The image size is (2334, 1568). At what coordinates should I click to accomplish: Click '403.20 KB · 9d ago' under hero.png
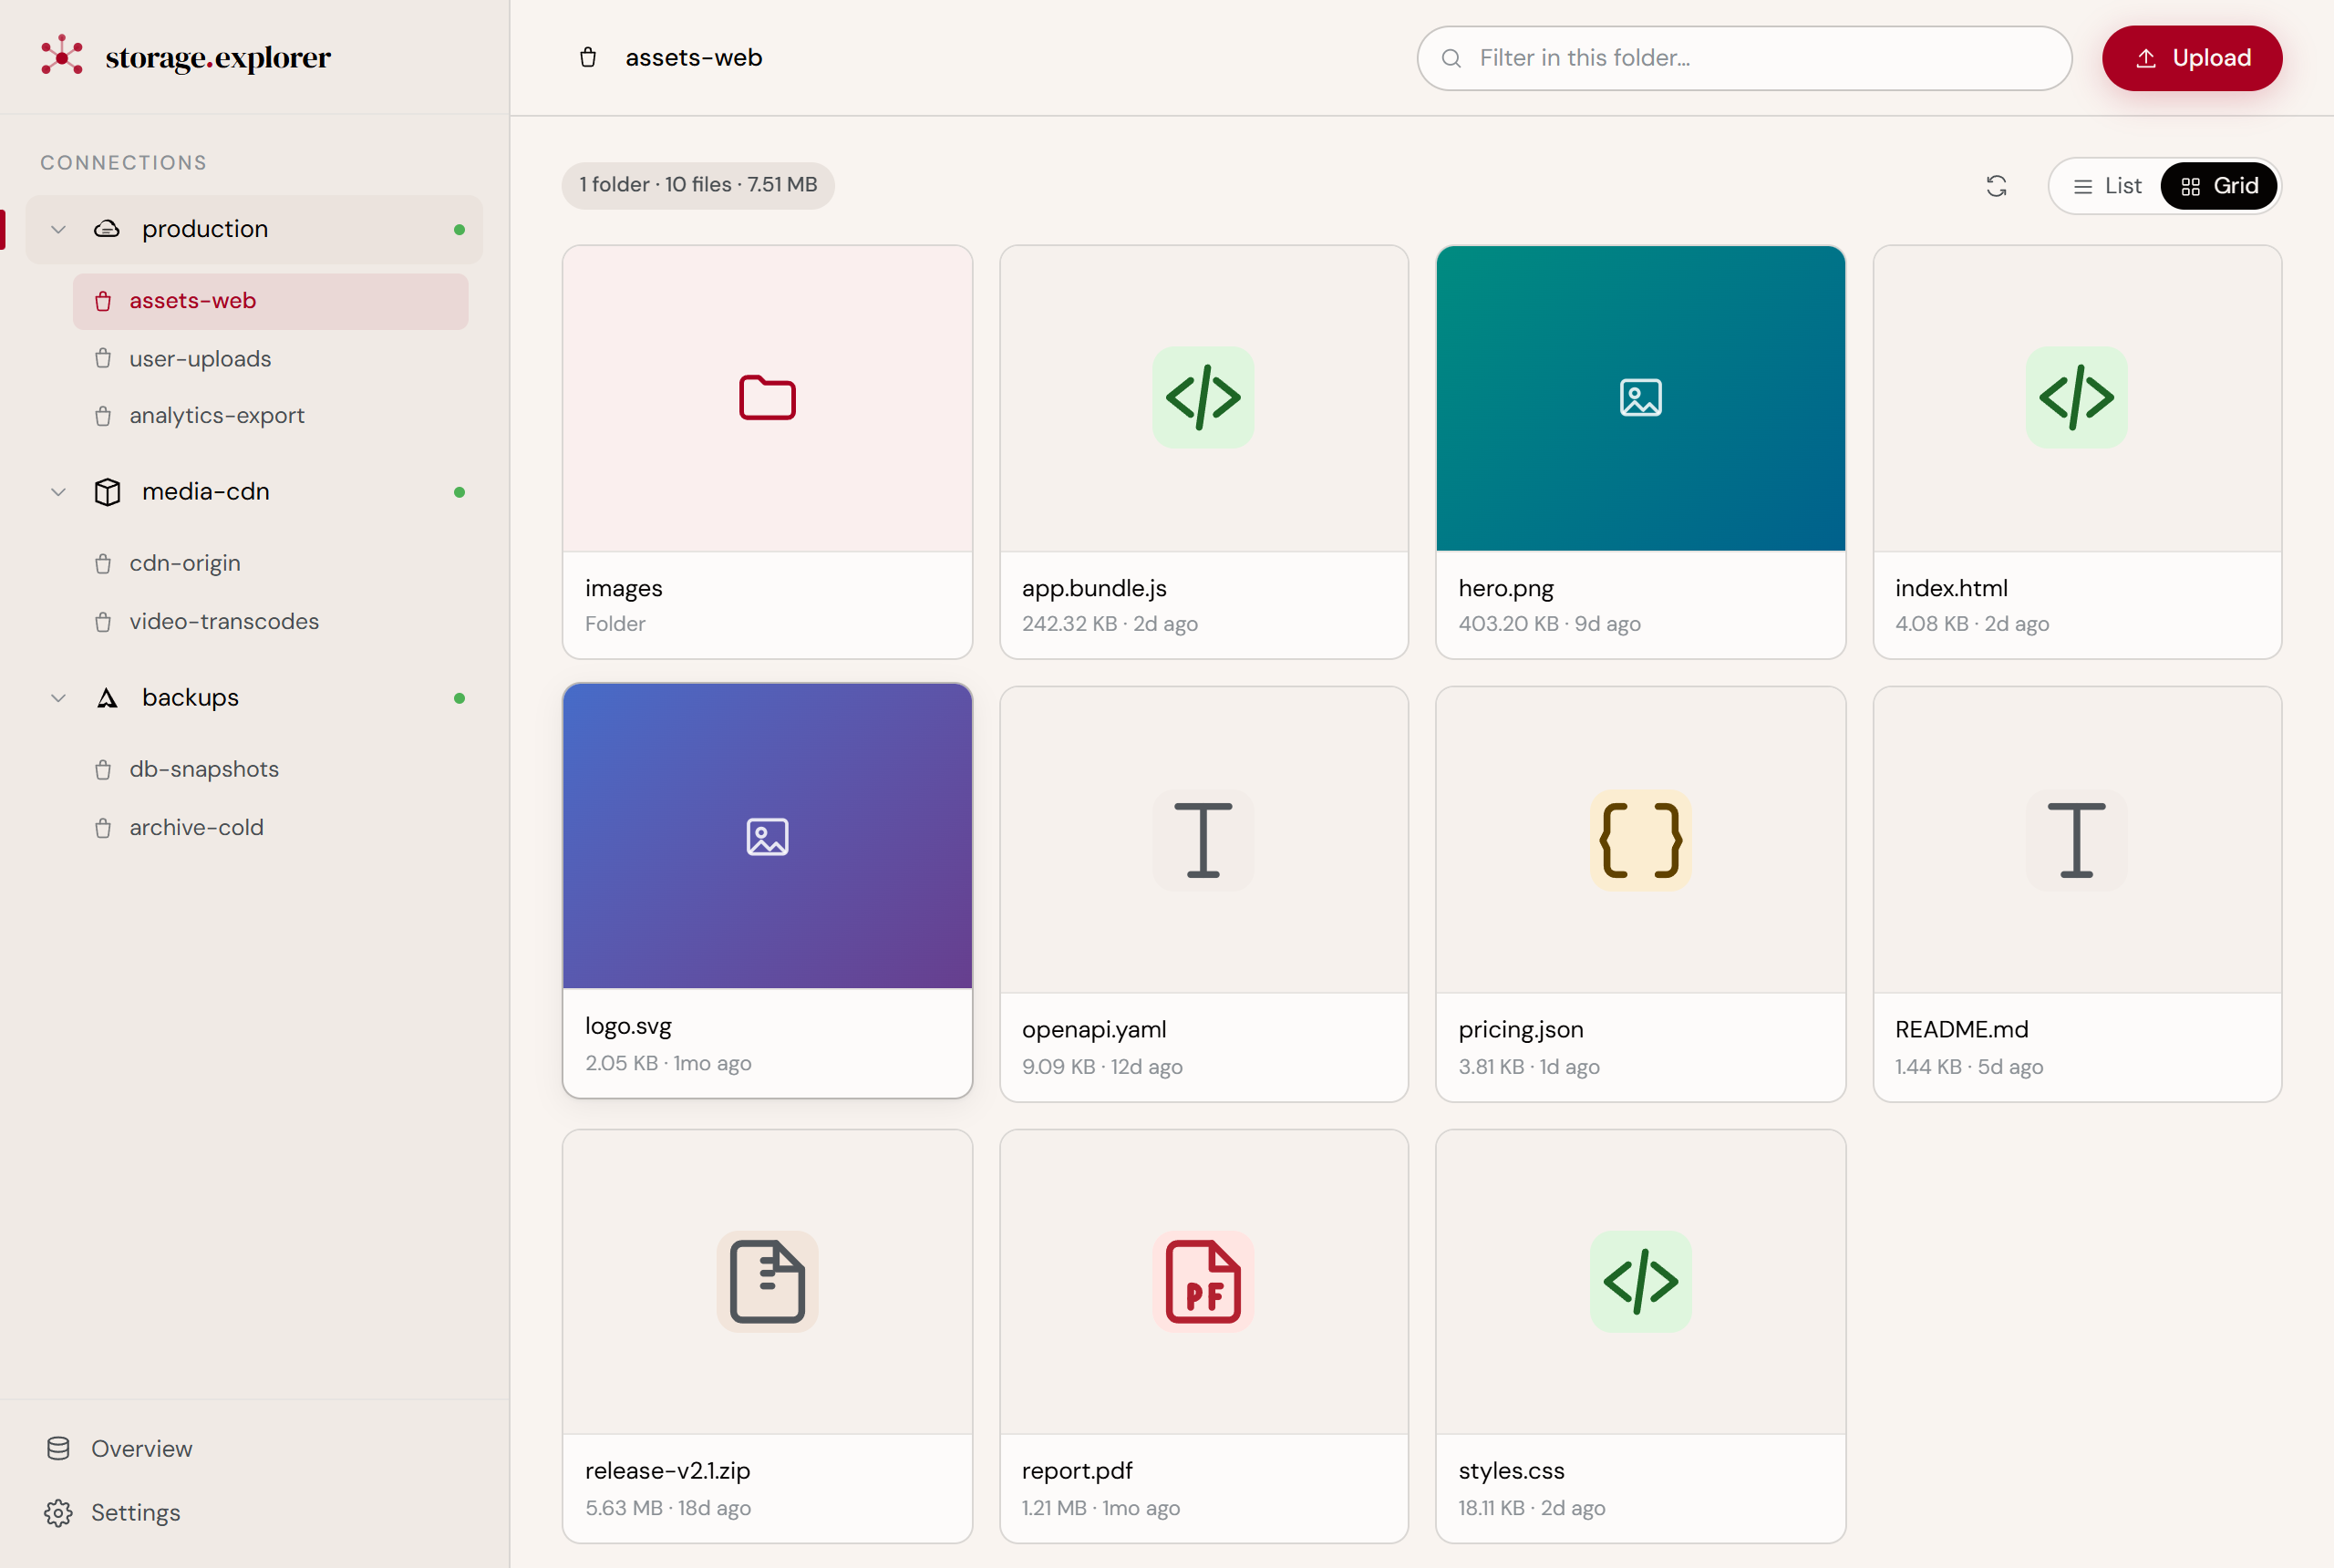tap(1549, 624)
